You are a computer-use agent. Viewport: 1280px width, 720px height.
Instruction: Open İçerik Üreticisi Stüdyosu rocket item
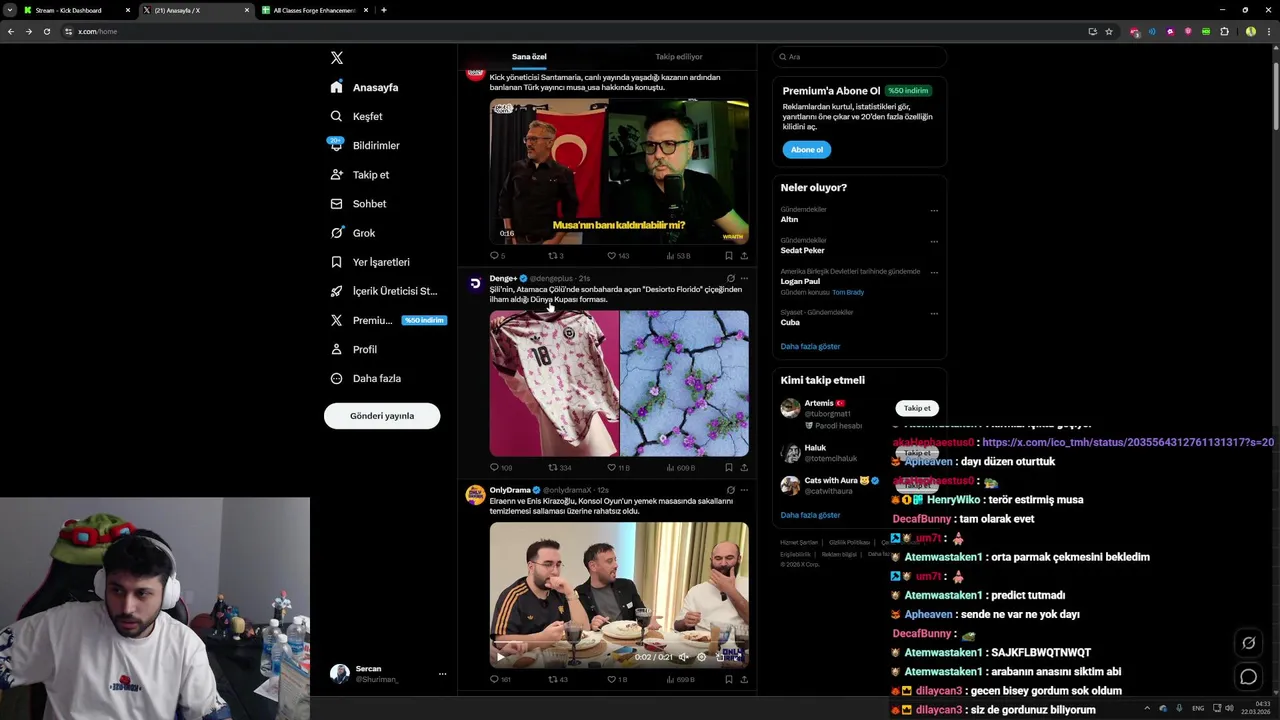(385, 291)
